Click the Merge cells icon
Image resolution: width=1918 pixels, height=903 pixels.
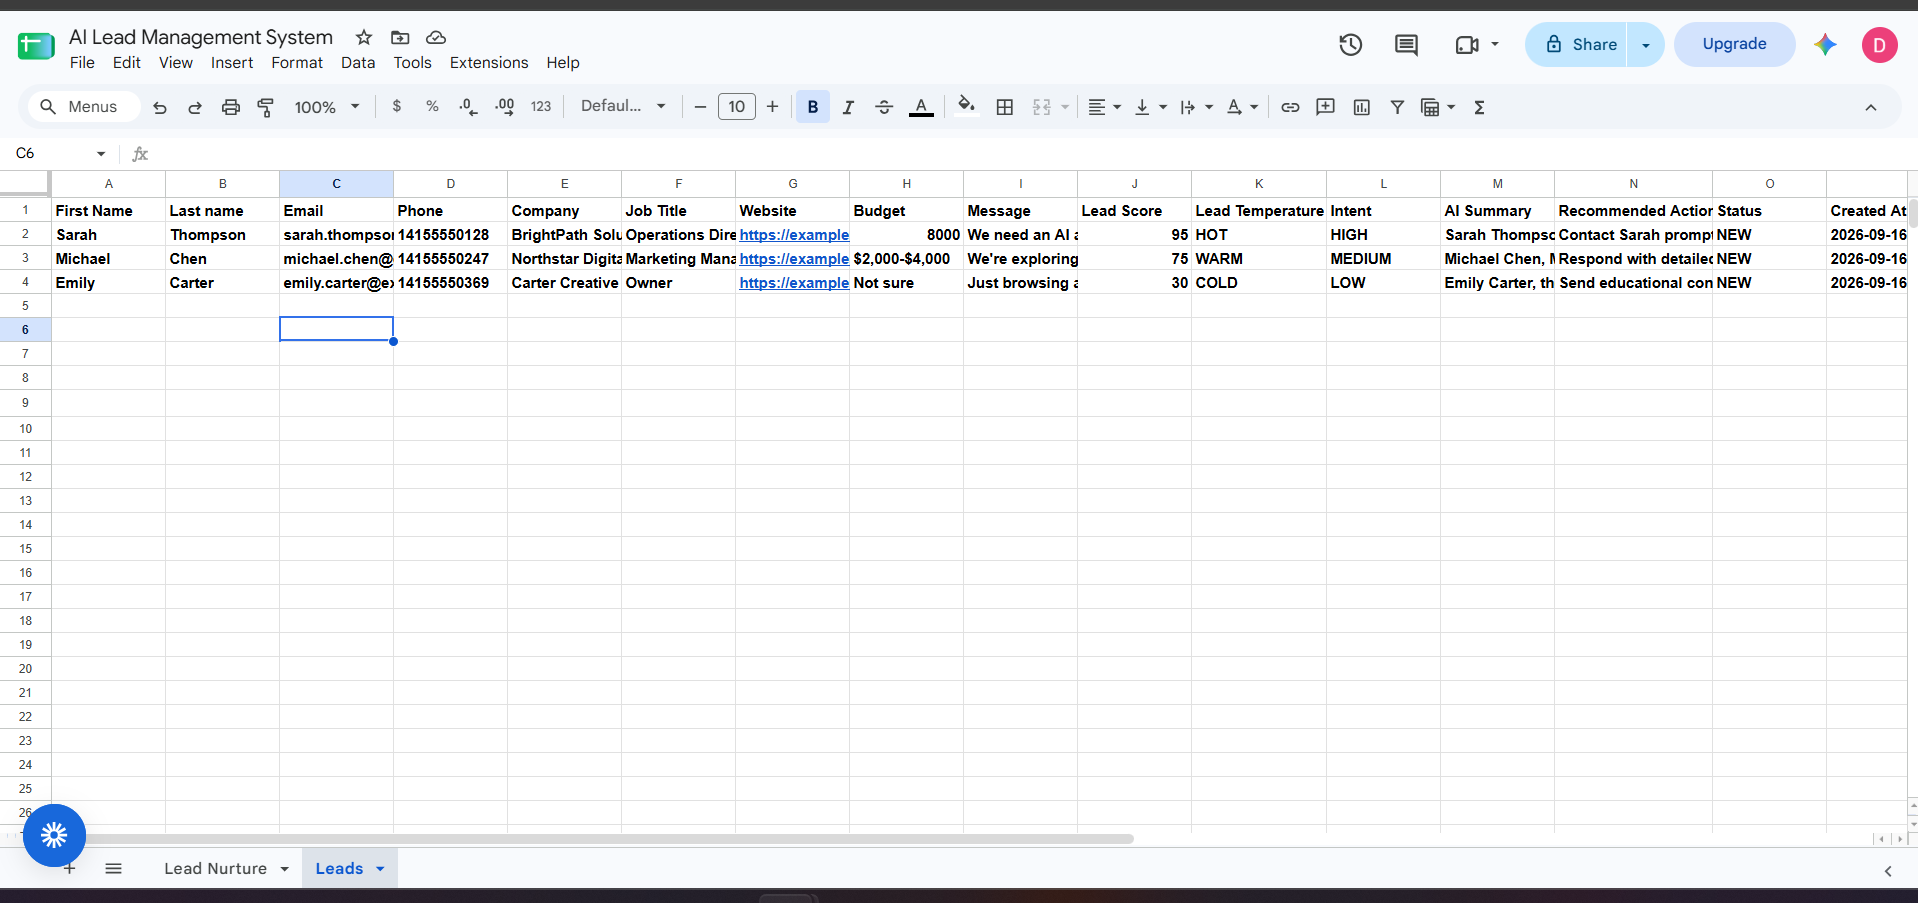pyautogui.click(x=1042, y=107)
